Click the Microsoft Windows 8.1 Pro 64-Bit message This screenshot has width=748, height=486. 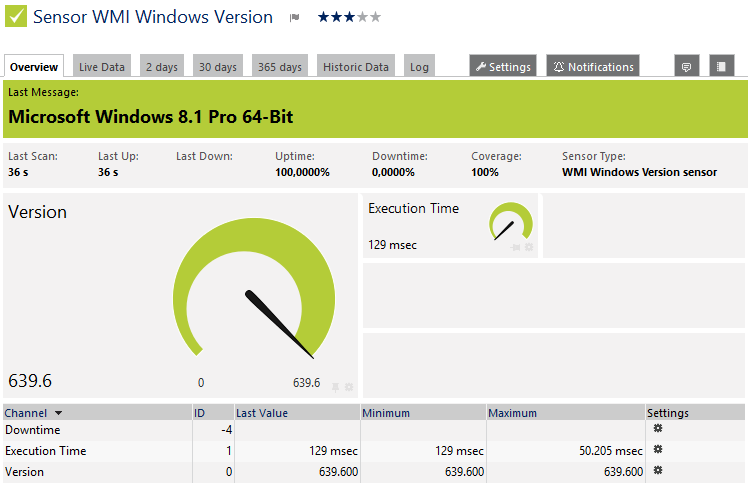[151, 117]
